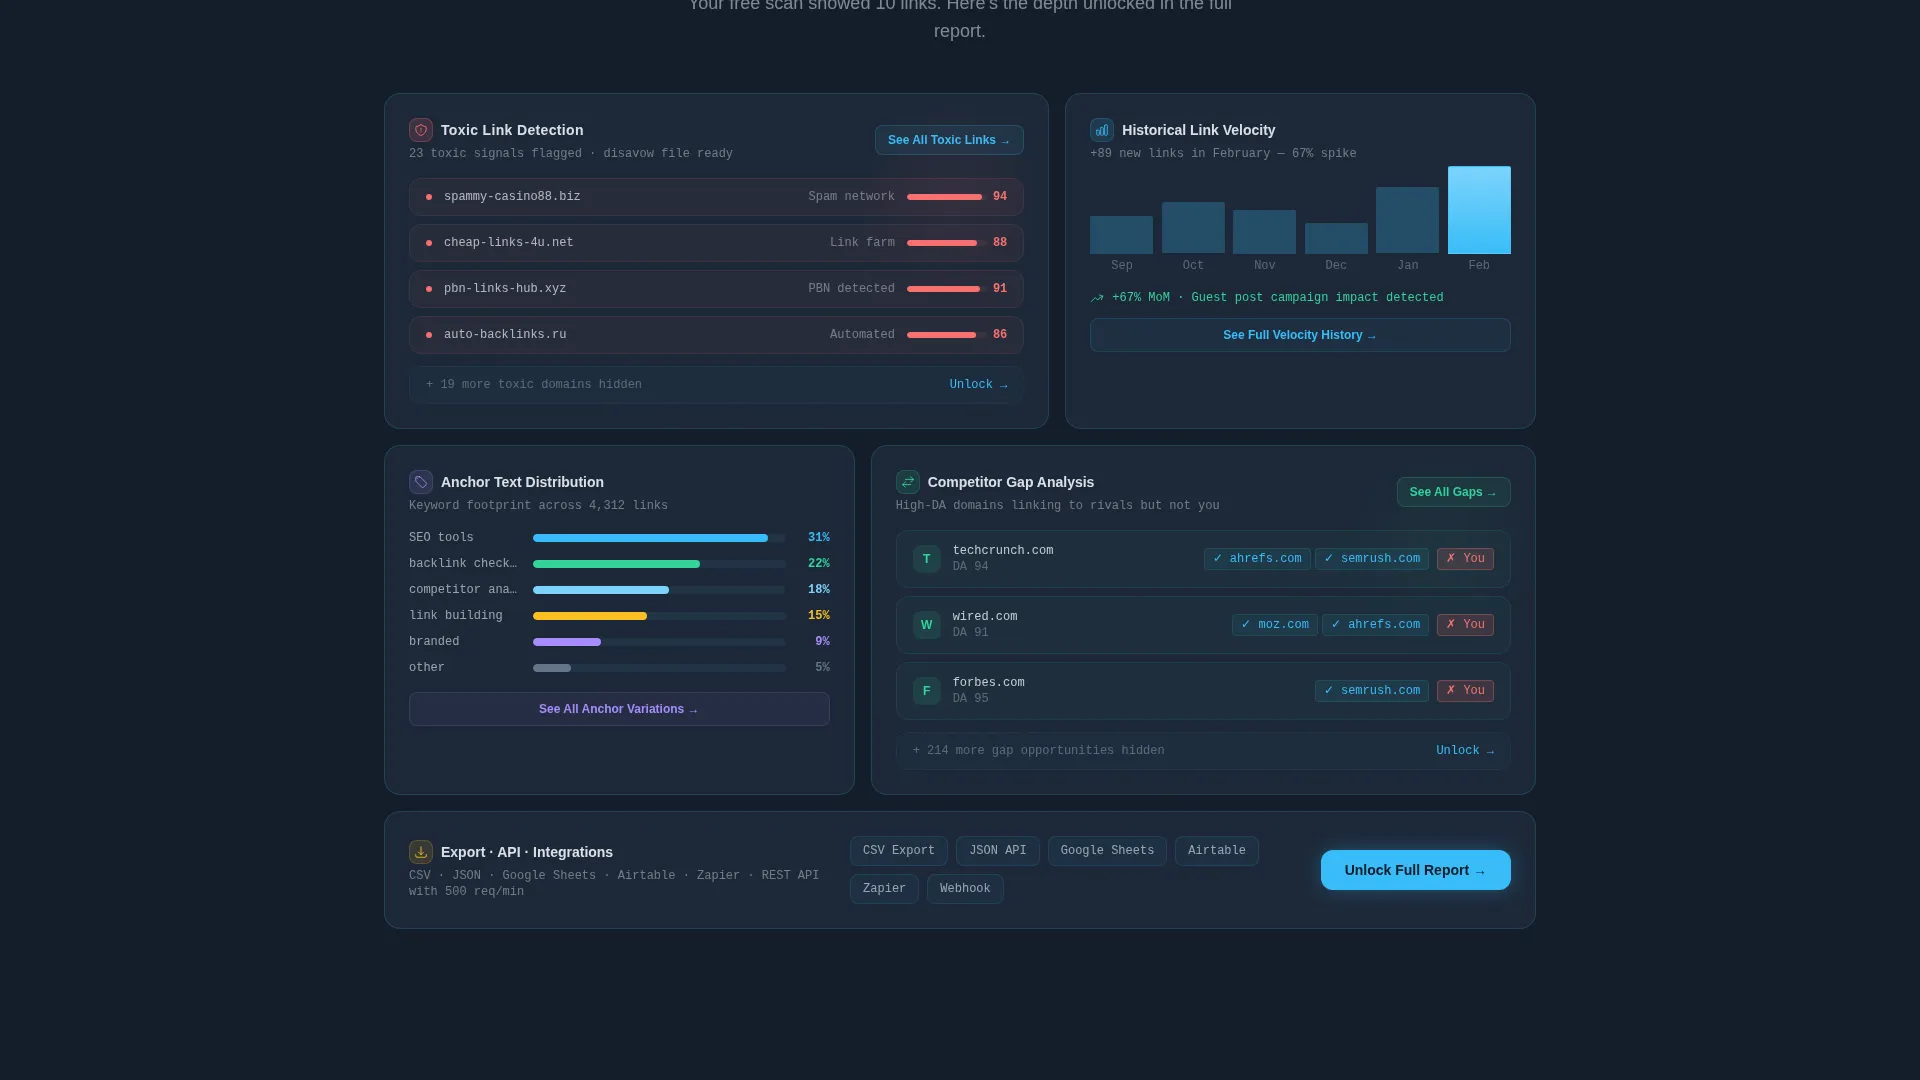Screen dimensions: 1920x1080
Task: Click semrush.com tag in techcrunch.com row
Action: click(x=1372, y=559)
